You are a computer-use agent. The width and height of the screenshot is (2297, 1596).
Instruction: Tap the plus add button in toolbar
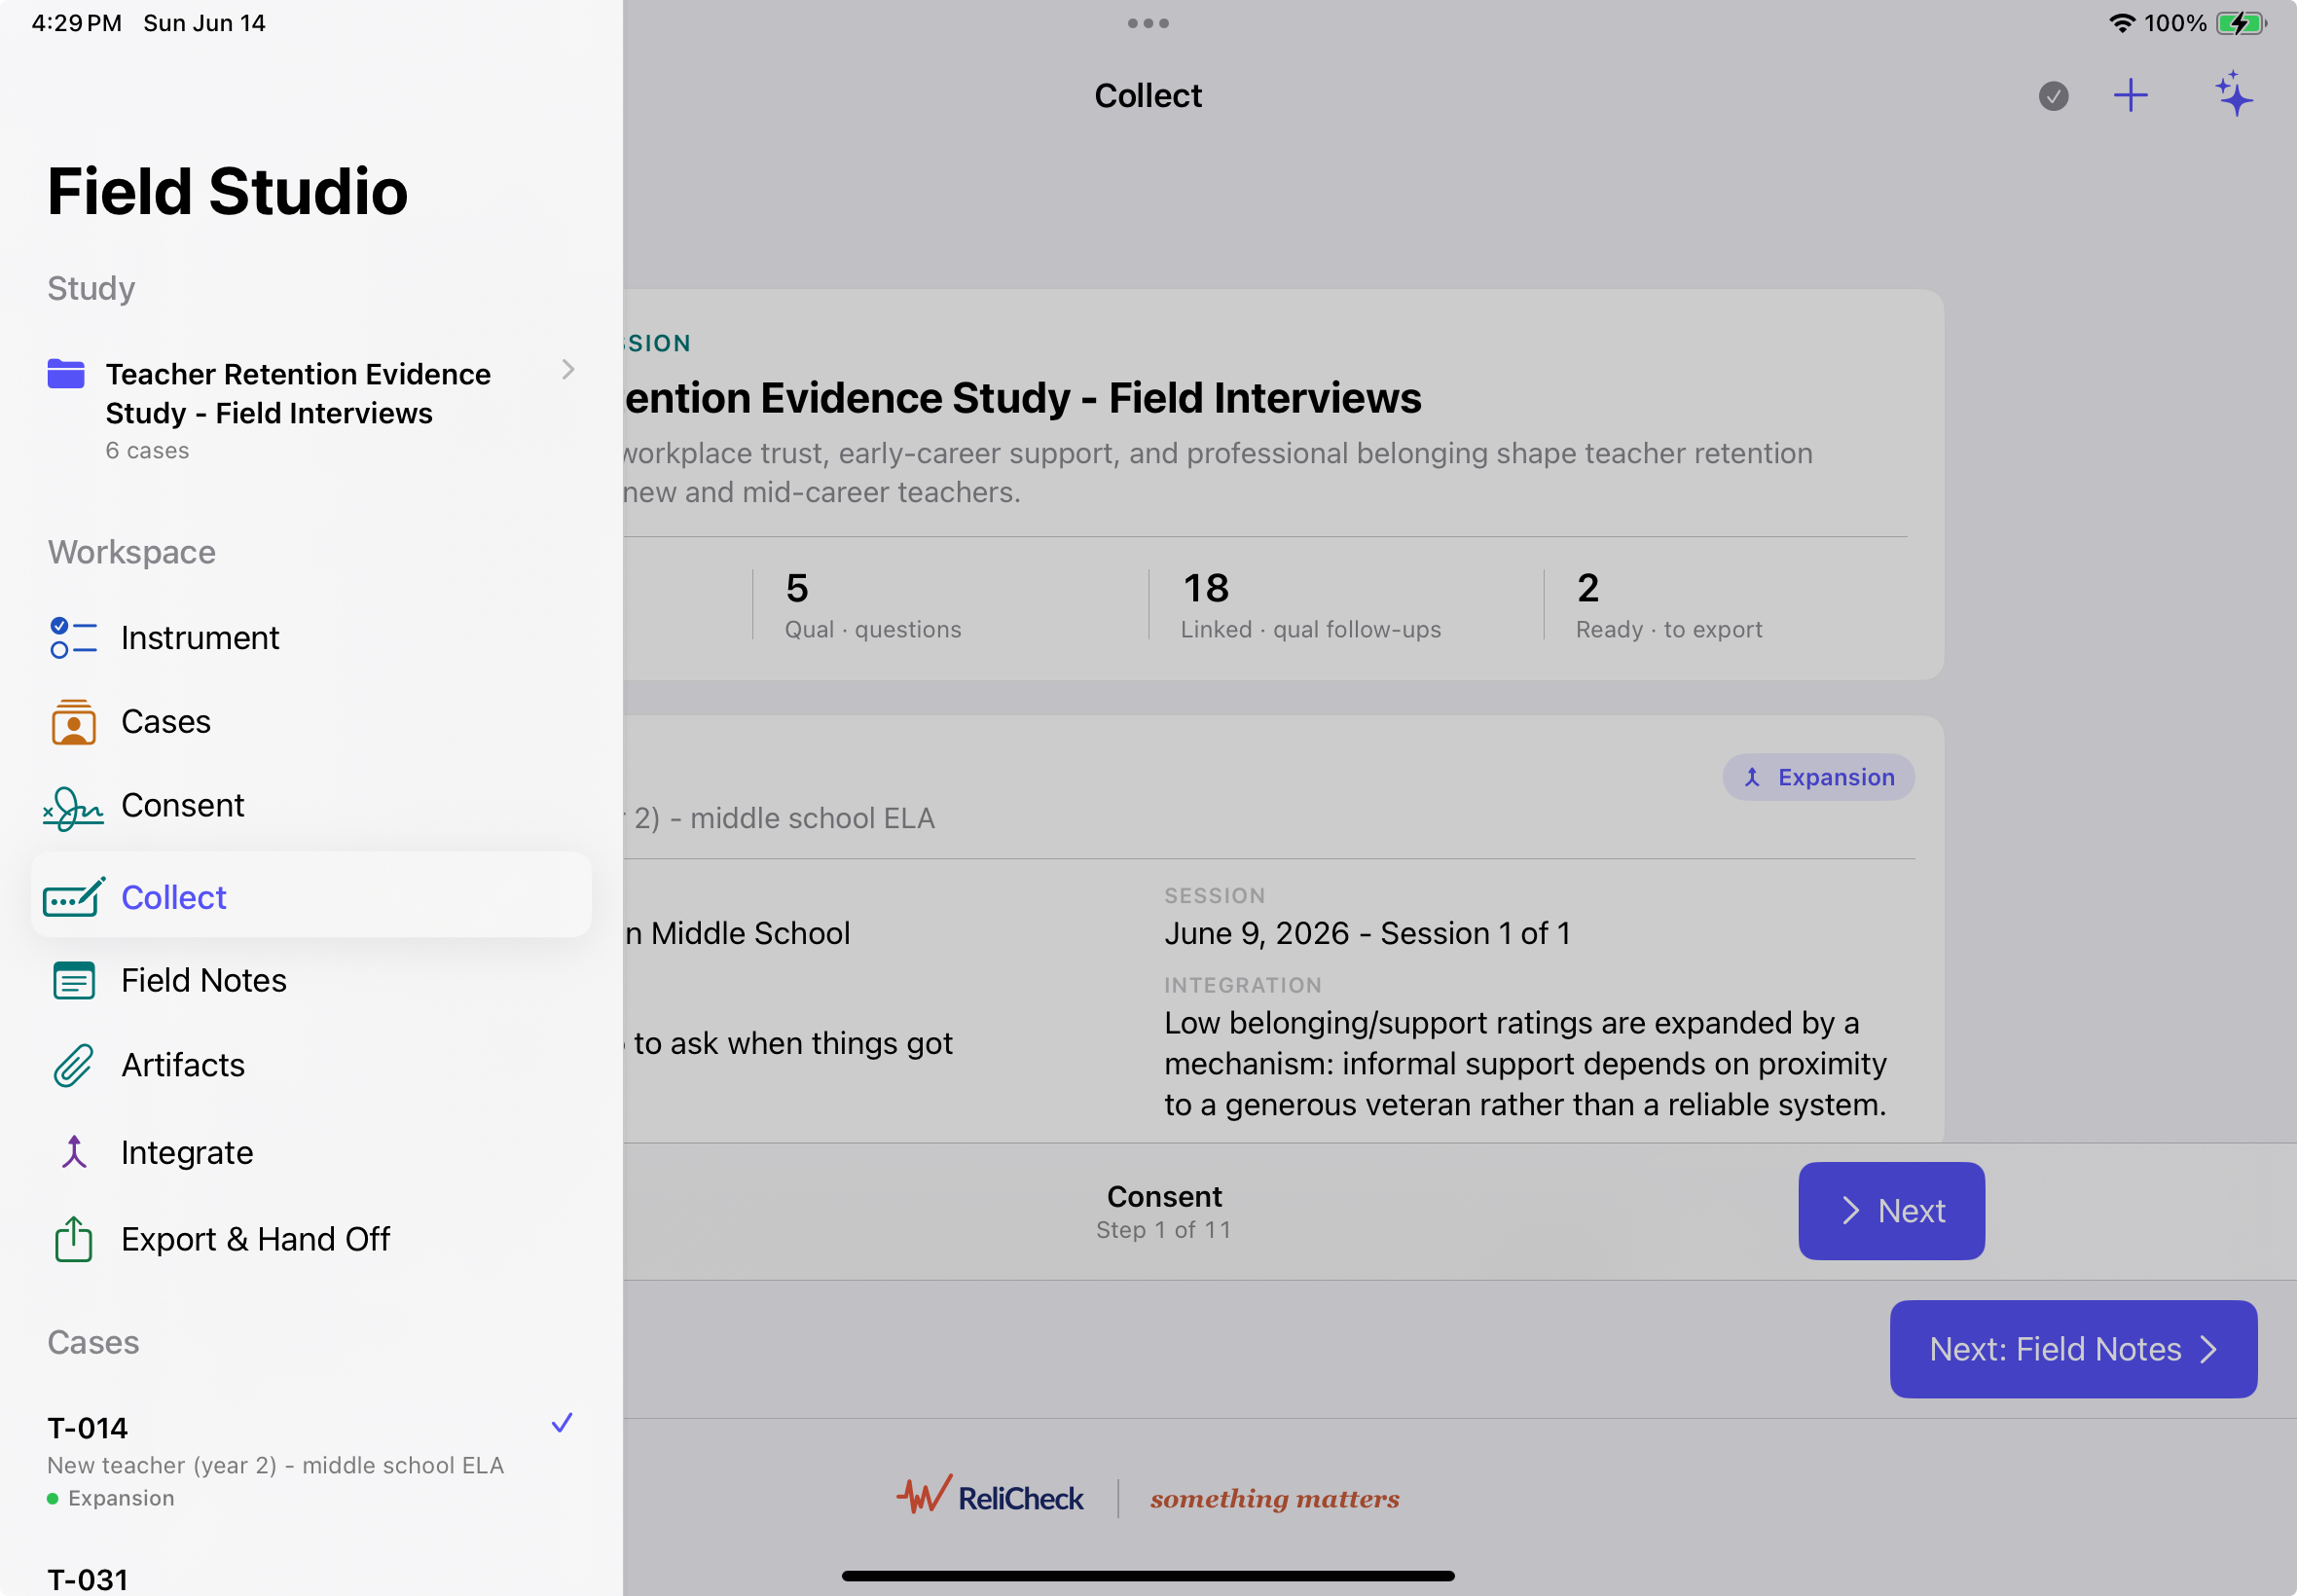[2131, 95]
